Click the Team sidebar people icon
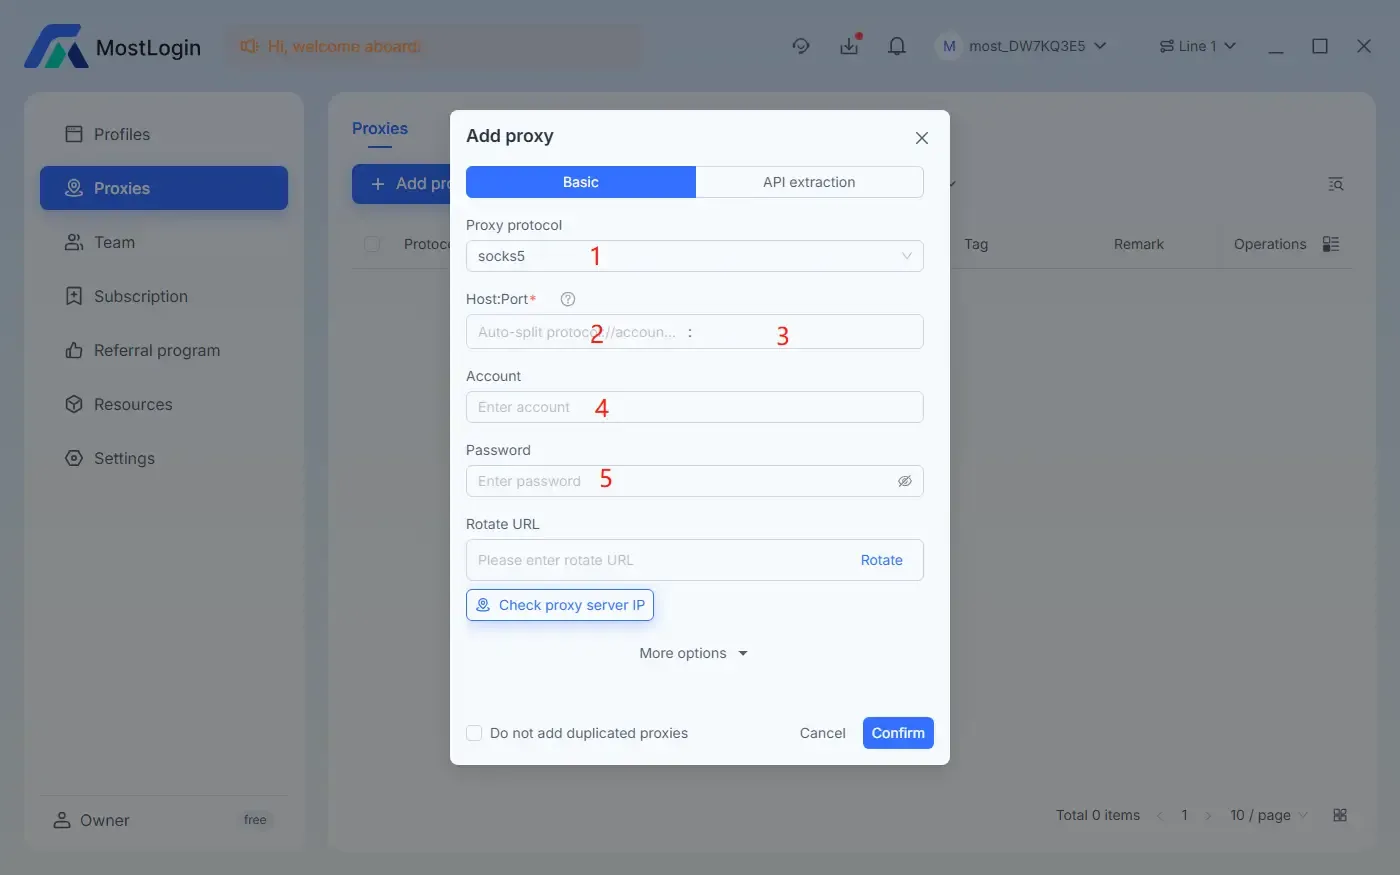The image size is (1400, 875). [x=74, y=242]
